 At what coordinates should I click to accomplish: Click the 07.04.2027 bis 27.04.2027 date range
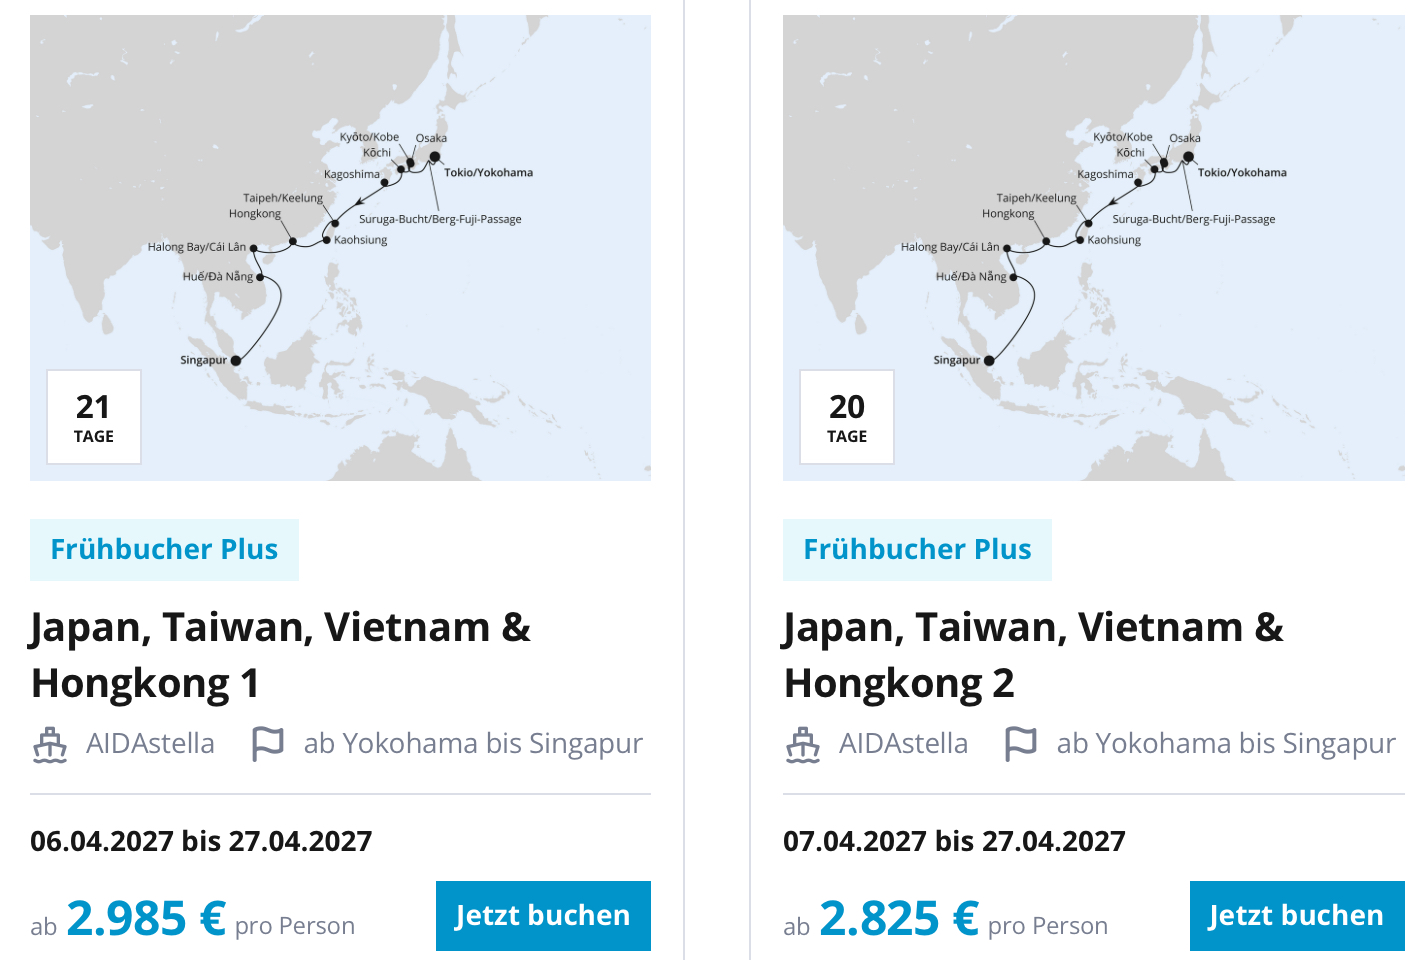point(954,841)
